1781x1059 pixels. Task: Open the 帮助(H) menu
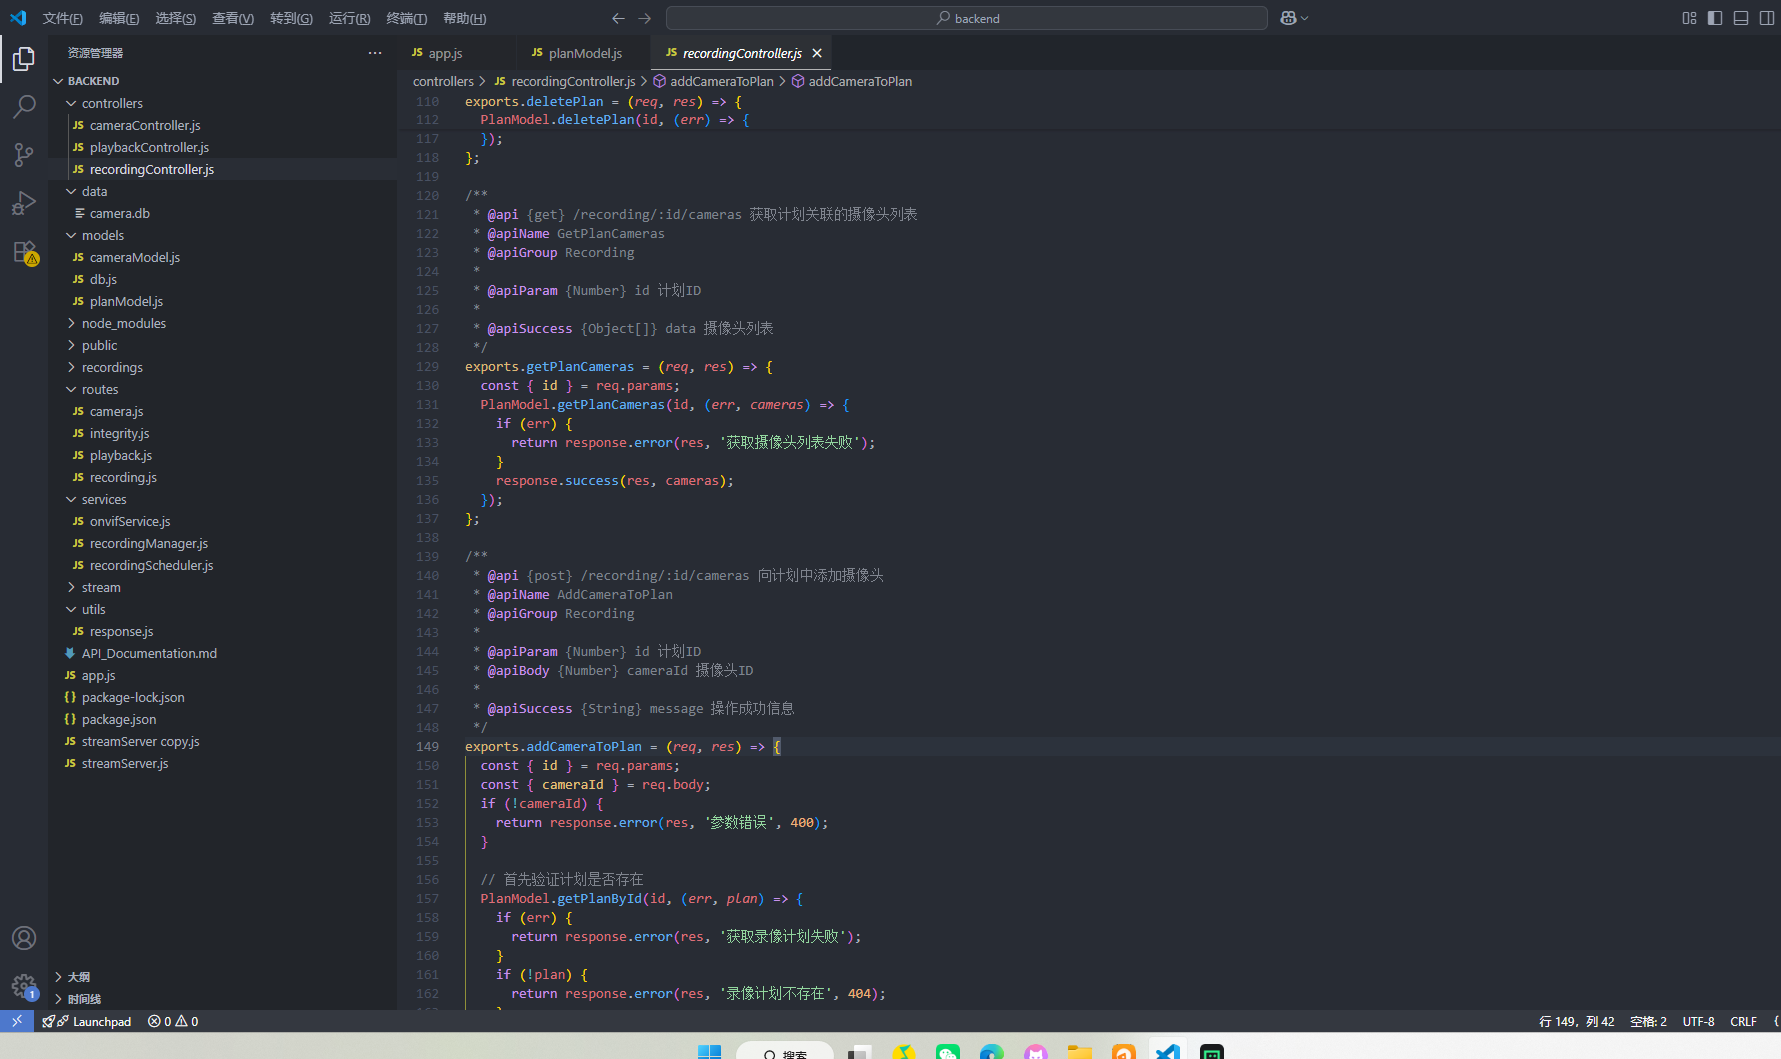coord(465,18)
